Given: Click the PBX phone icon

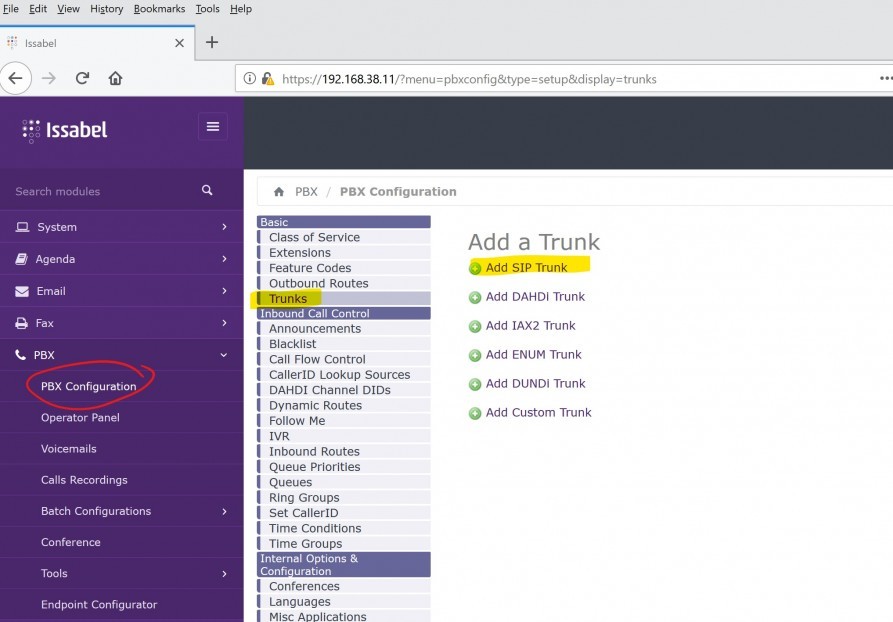Looking at the screenshot, I should pos(21,355).
